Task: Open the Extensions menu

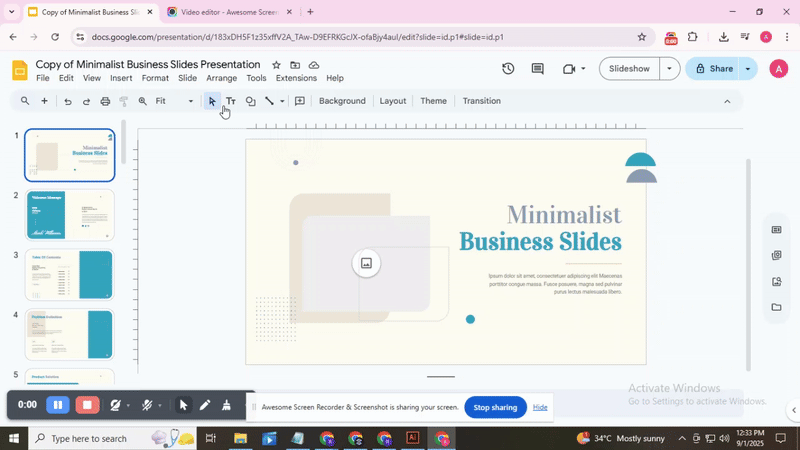Action: tap(296, 78)
